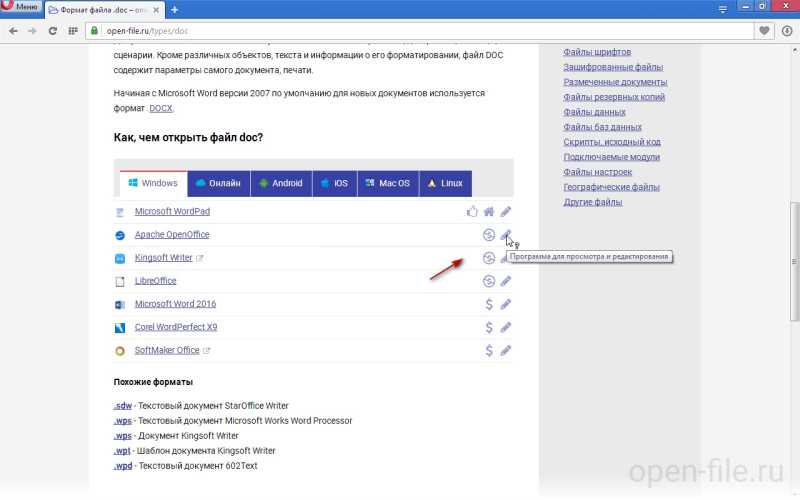Click the tab menu icon in title bar

[x=722, y=9]
